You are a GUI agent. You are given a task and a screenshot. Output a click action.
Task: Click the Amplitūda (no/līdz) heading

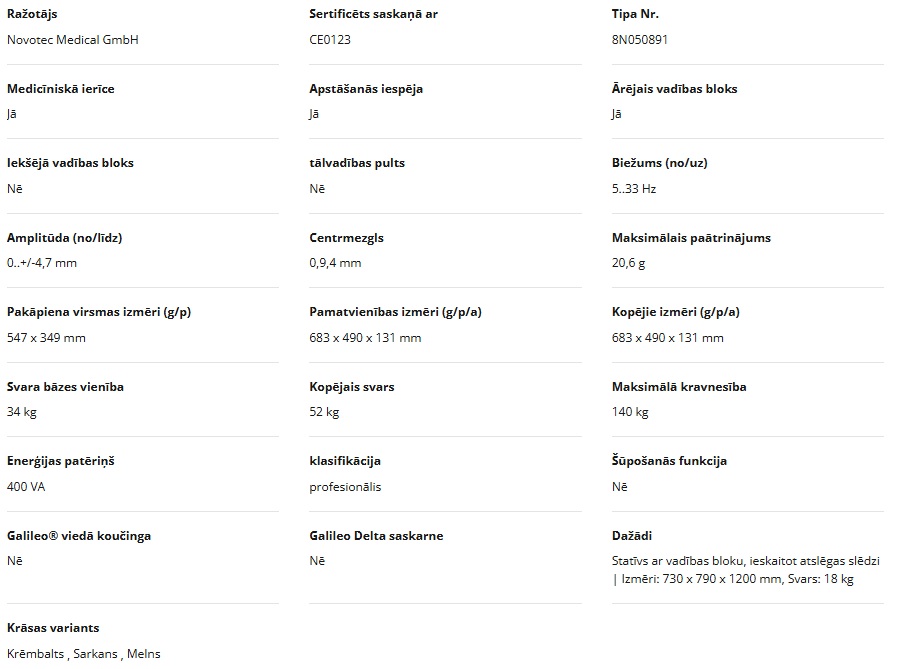click(64, 238)
